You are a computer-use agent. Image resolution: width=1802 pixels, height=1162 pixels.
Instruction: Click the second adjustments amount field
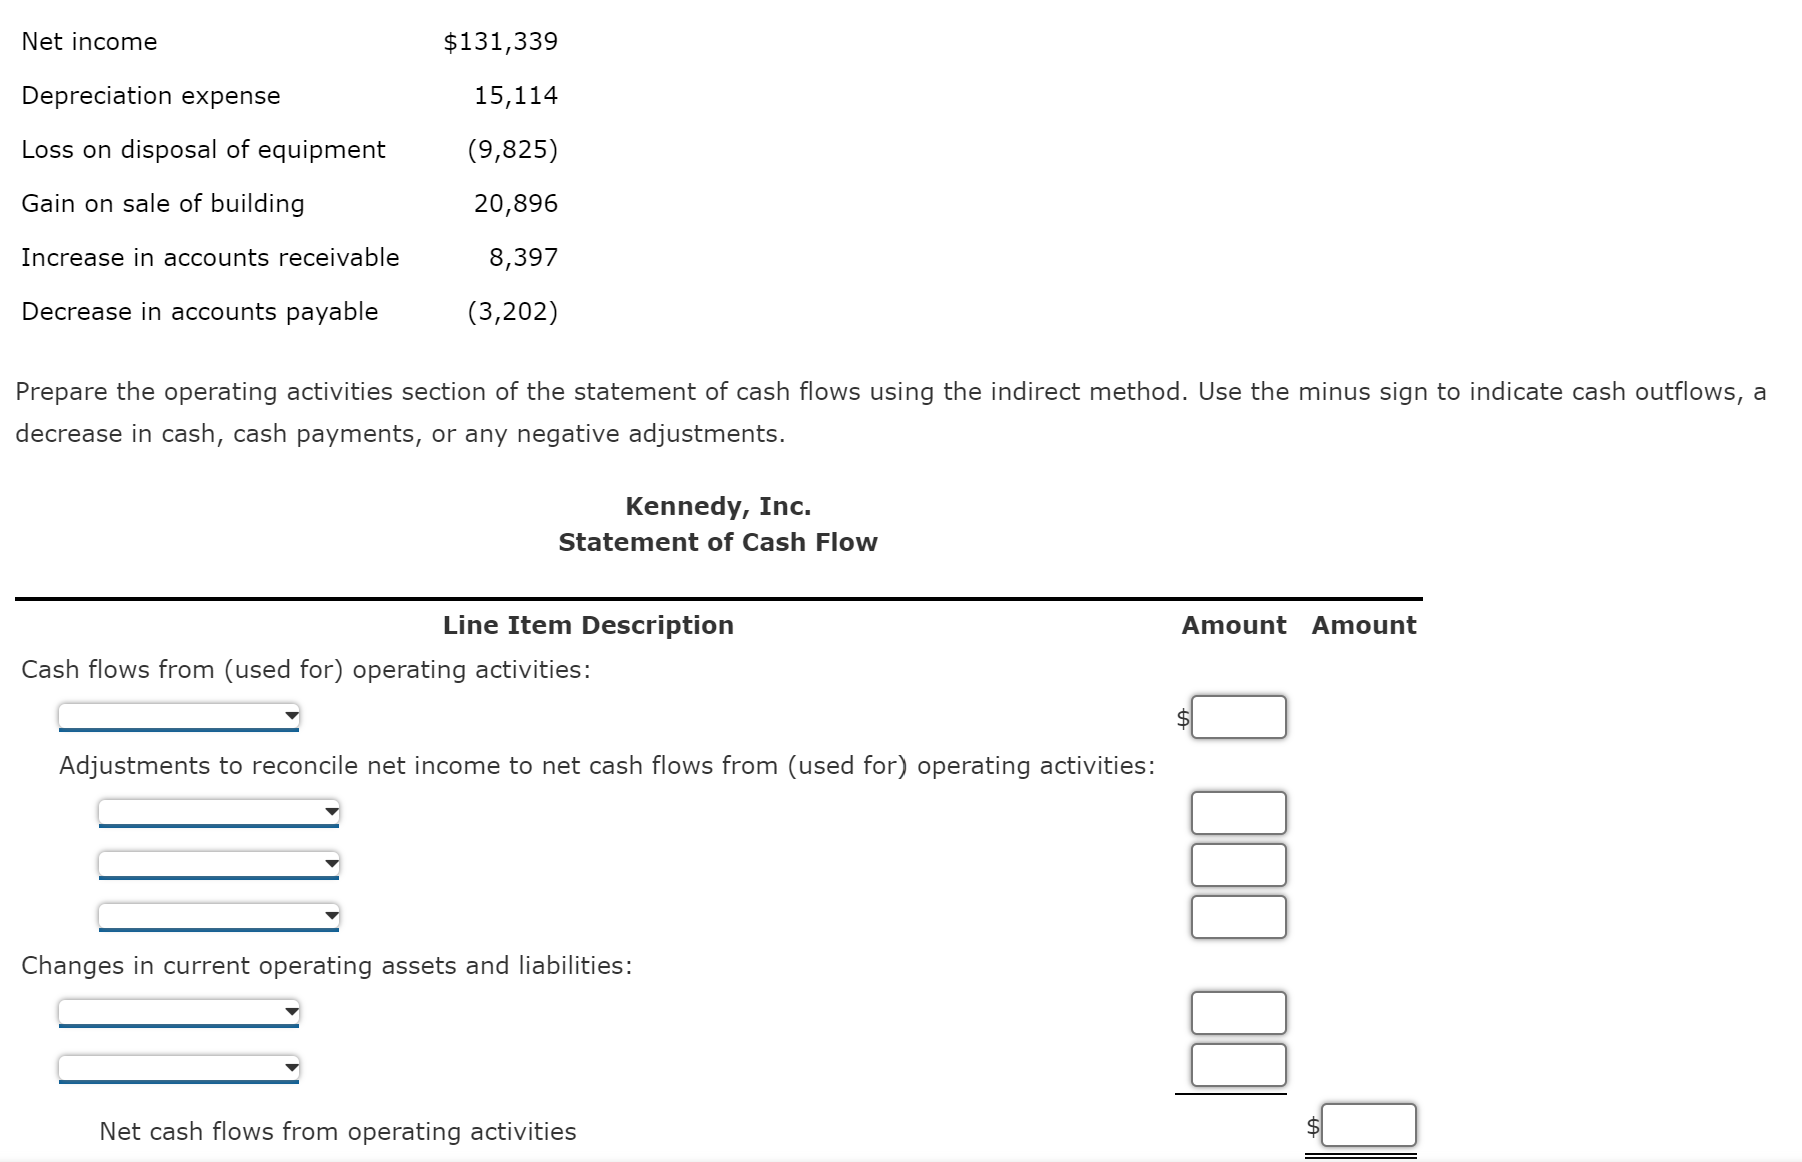(1237, 864)
